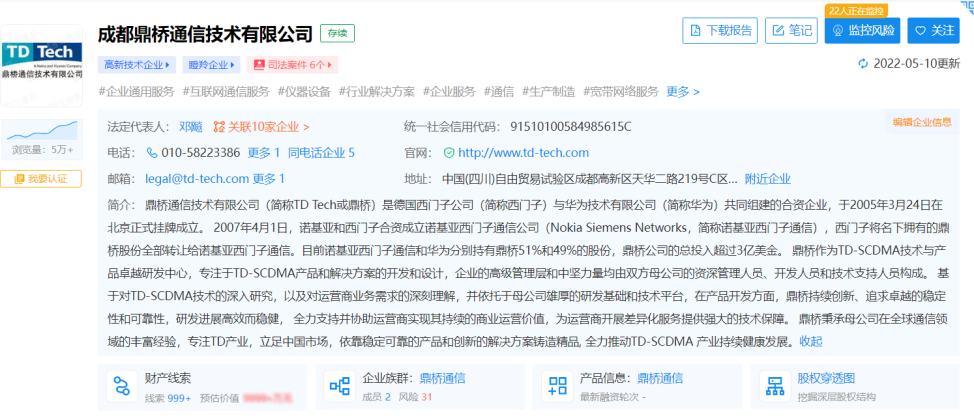Click the #生产制造 hashtag
Viewport: 974px width, 419px height.
548,92
